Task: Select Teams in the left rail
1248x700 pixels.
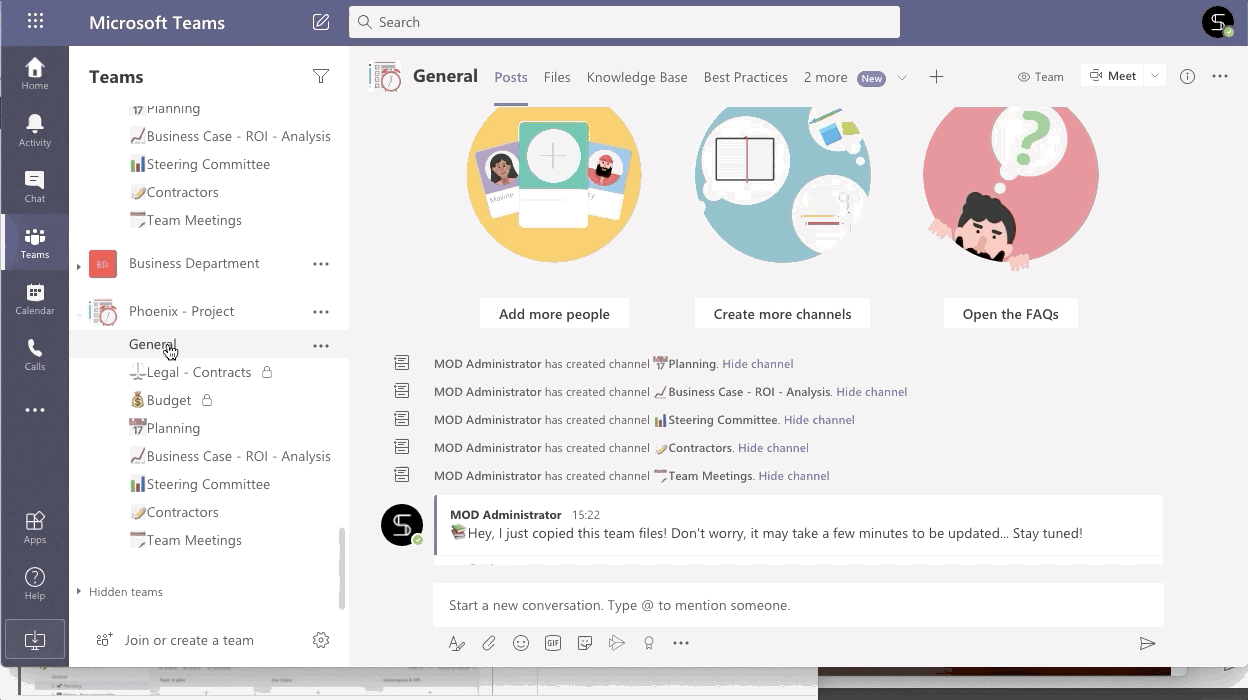Action: tap(35, 241)
